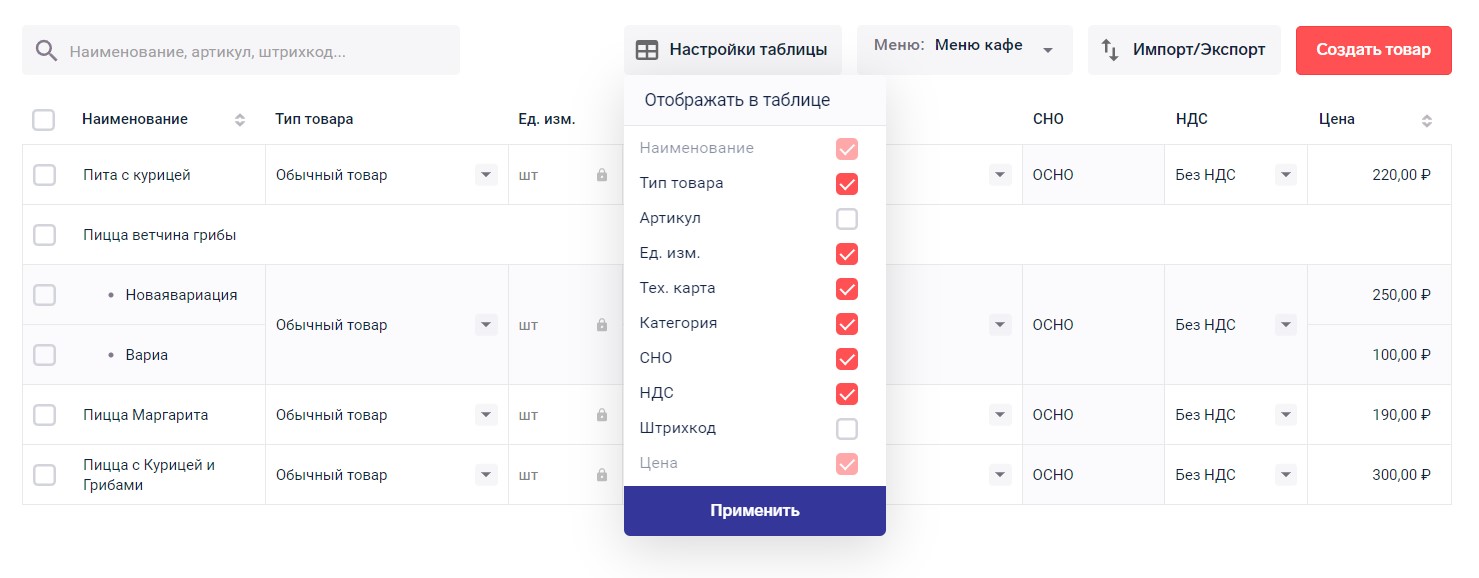Uncheck Тип товара column checkbox

pyautogui.click(x=847, y=184)
